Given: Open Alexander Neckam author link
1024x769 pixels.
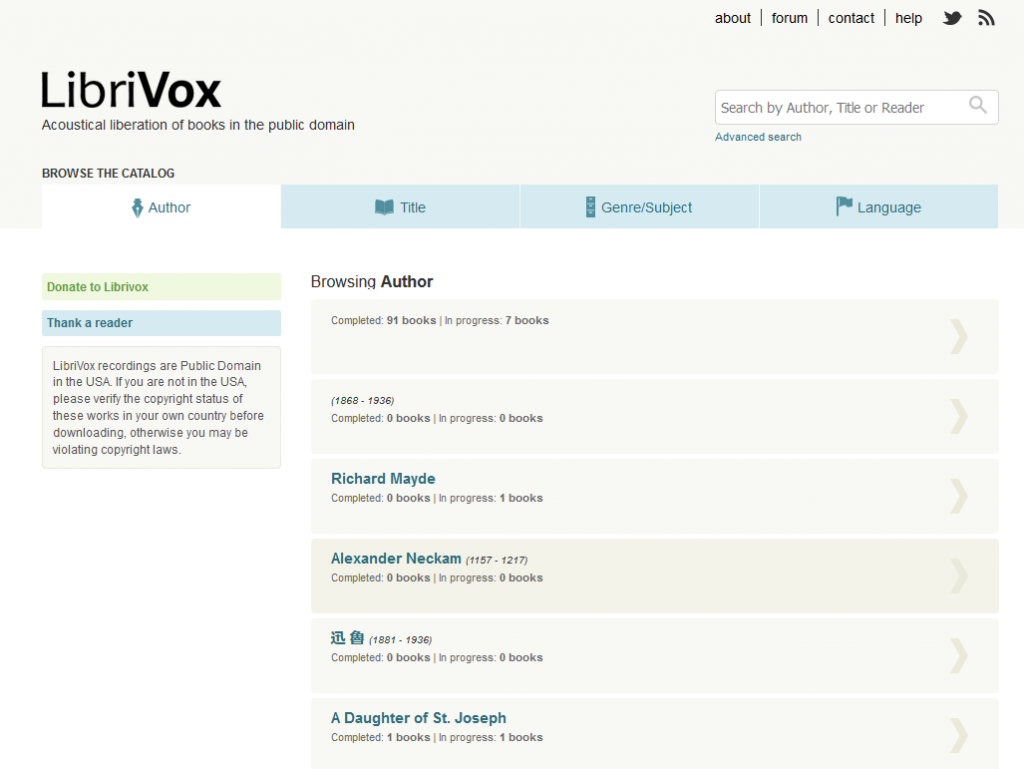Looking at the screenshot, I should pos(396,558).
